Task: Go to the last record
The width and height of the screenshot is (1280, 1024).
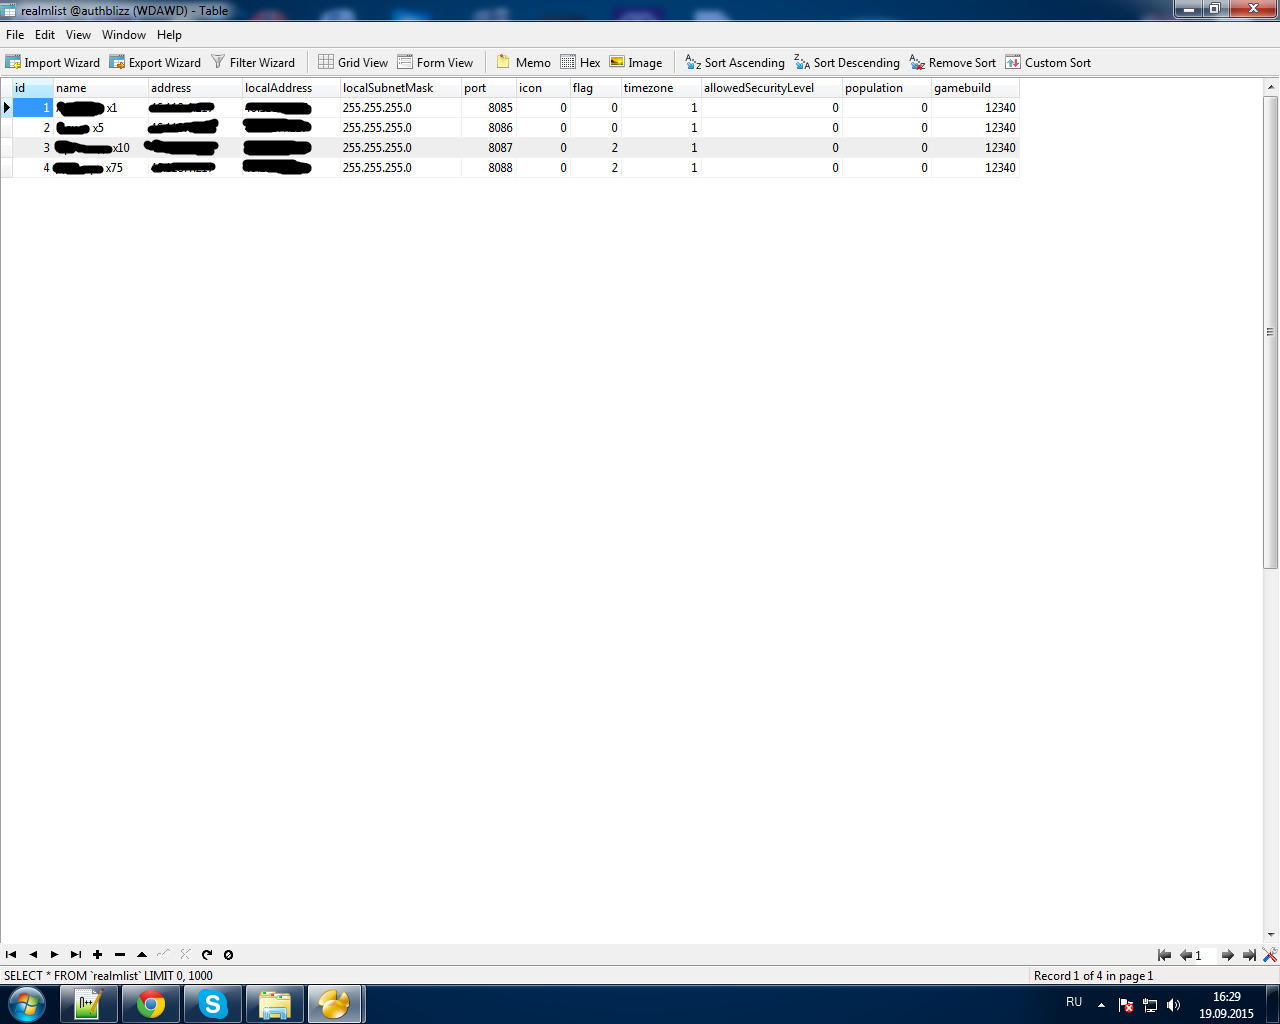Action: tap(76, 955)
